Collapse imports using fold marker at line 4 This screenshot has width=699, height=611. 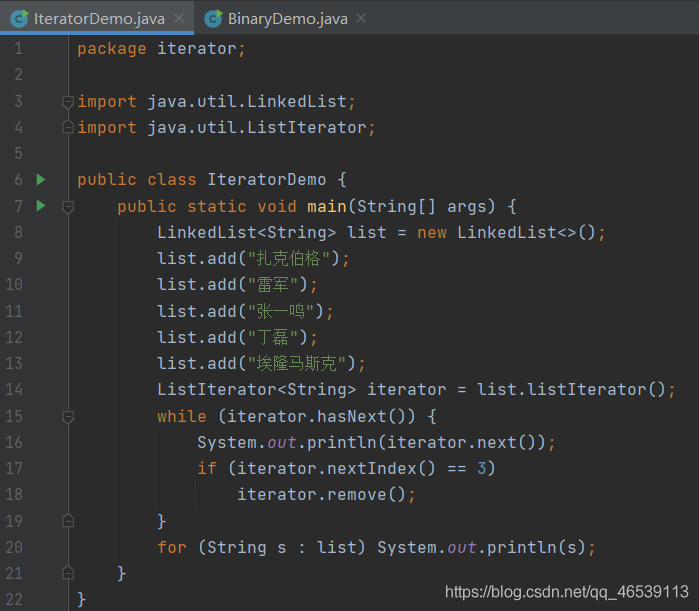68,127
